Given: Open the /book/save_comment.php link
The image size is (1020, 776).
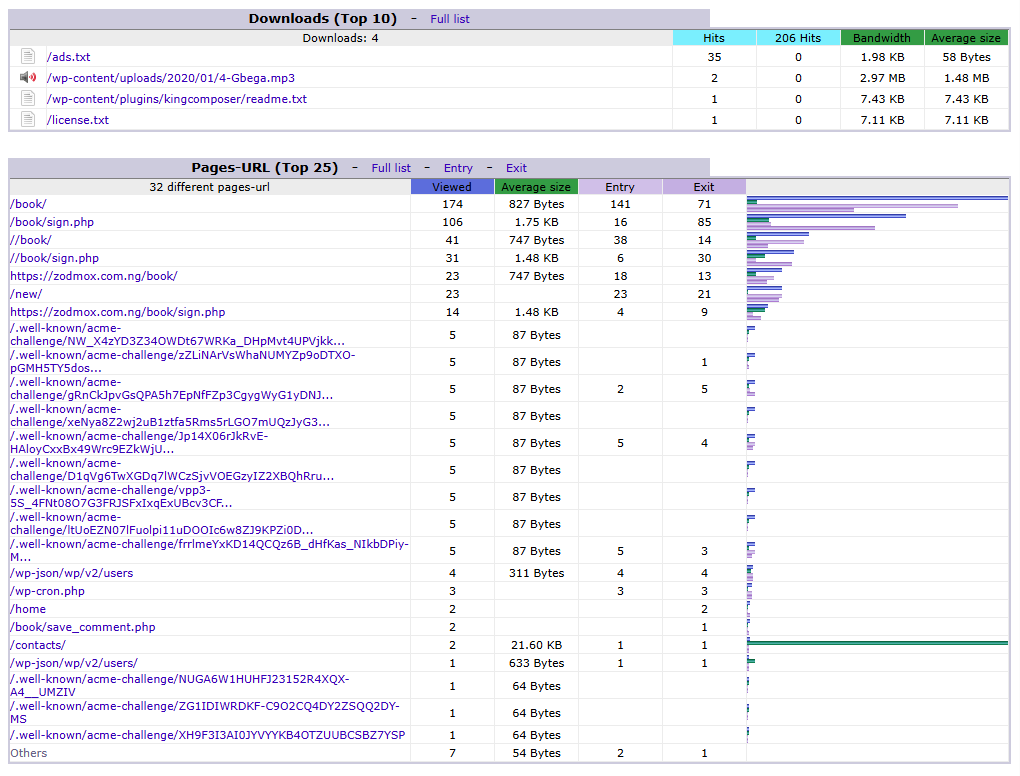Looking at the screenshot, I should coord(82,627).
